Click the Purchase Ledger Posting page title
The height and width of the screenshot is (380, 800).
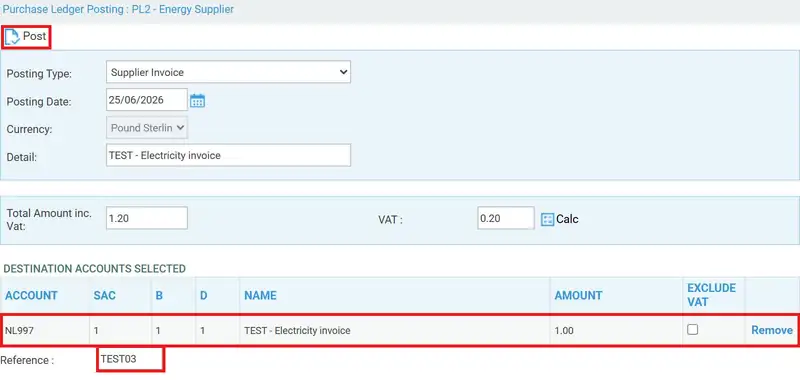tap(118, 9)
